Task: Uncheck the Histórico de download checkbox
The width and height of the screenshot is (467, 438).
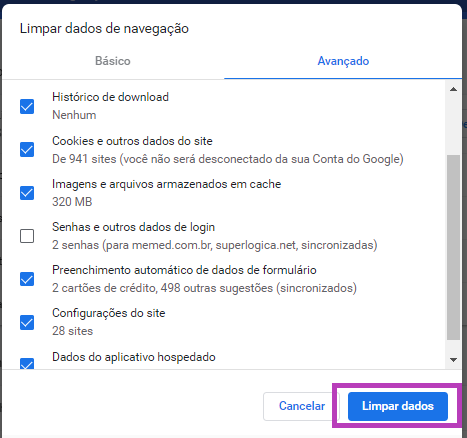Action: coord(27,106)
